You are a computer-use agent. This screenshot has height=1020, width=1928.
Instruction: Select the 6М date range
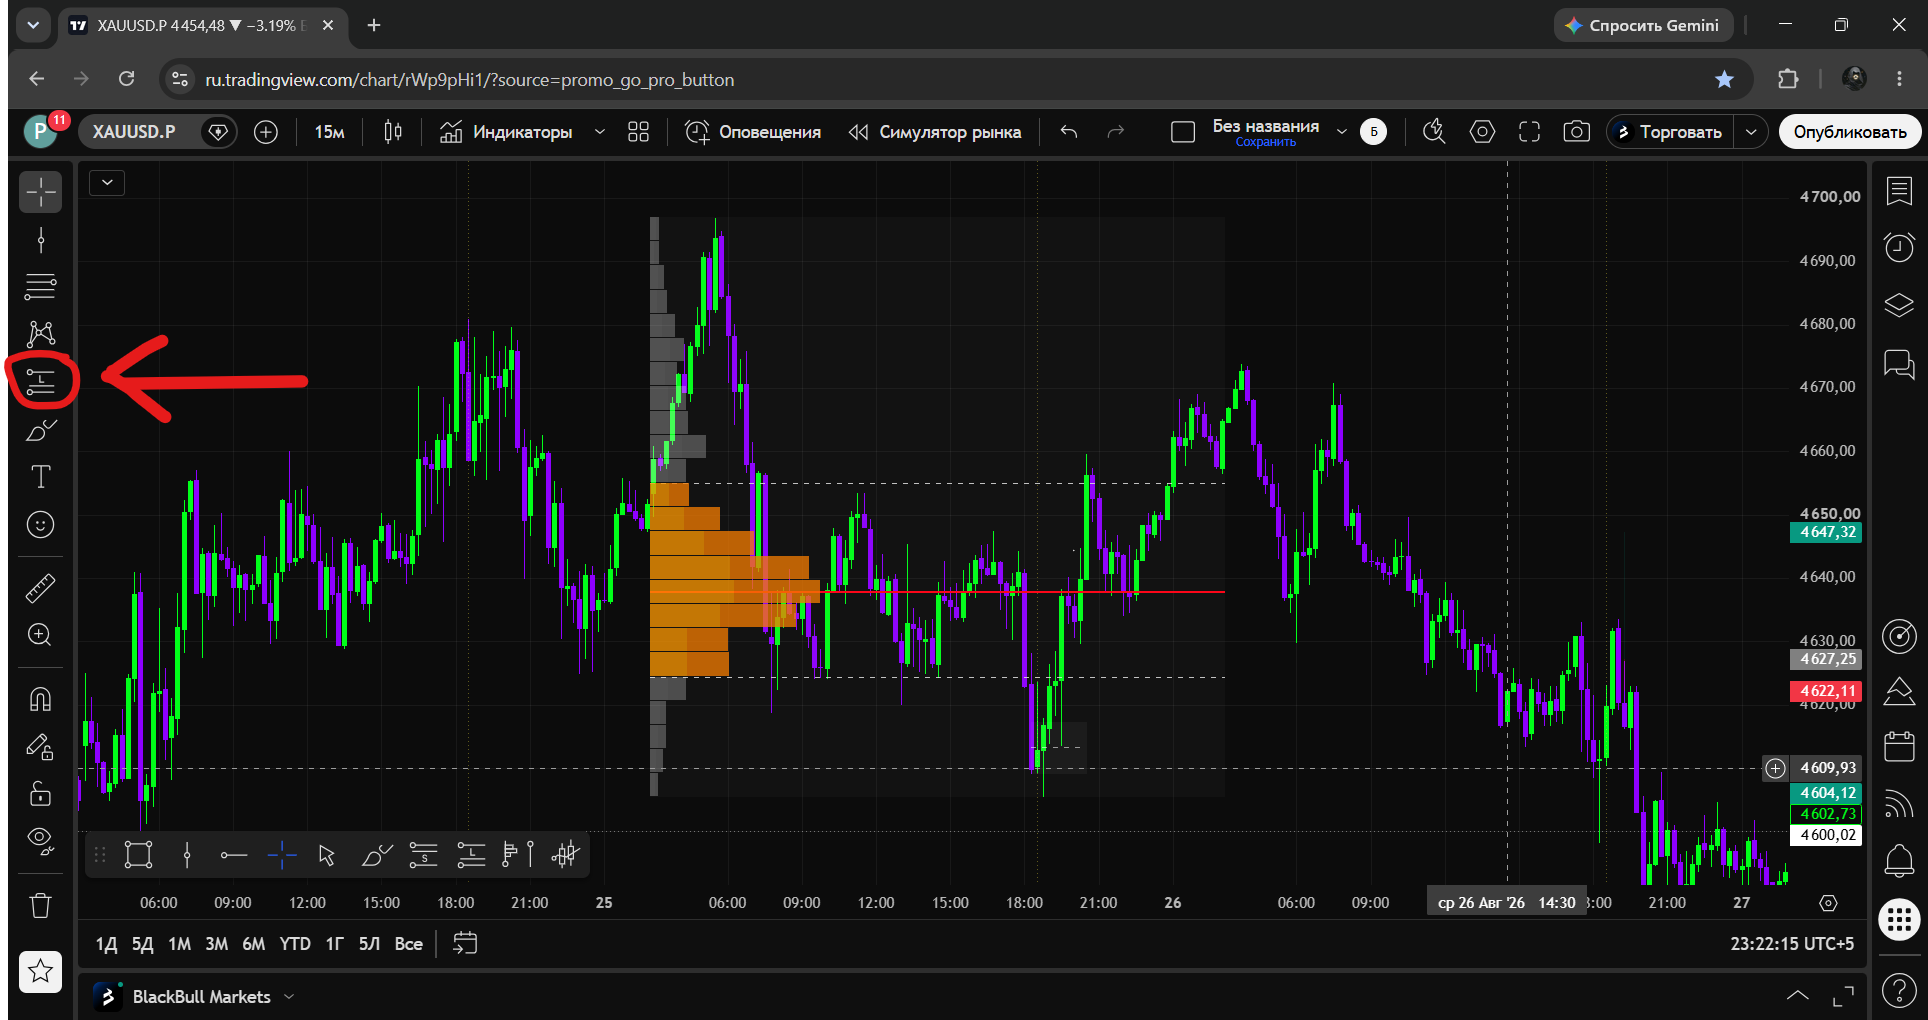254,944
